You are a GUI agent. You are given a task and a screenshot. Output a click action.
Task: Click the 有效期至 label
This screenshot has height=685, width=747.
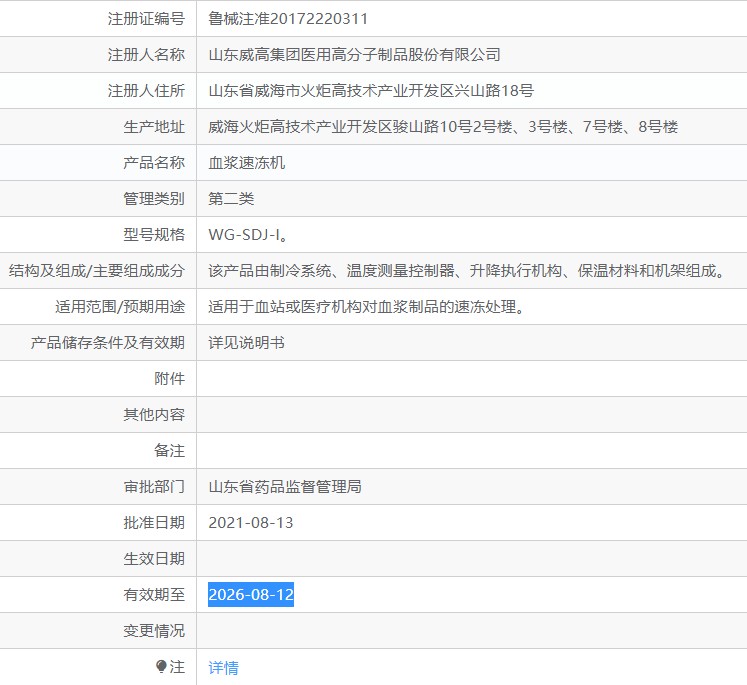point(154,594)
